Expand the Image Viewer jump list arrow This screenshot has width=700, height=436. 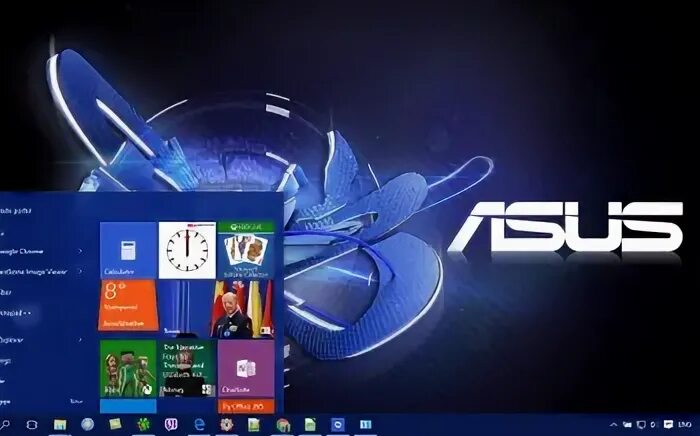point(80,271)
